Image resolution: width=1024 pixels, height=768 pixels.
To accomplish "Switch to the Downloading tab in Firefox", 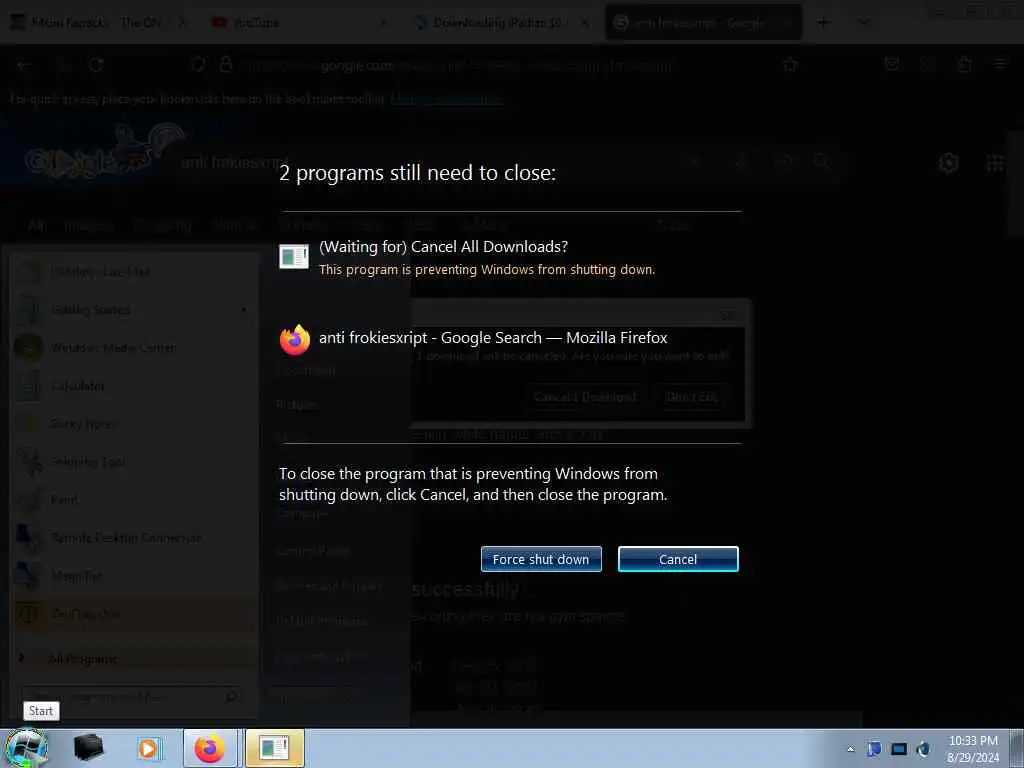I will (502, 22).
